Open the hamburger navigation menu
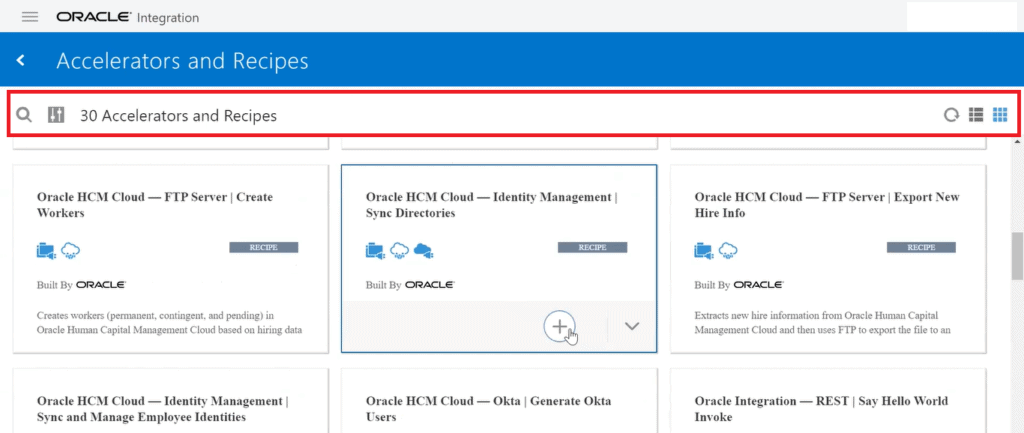 [30, 17]
